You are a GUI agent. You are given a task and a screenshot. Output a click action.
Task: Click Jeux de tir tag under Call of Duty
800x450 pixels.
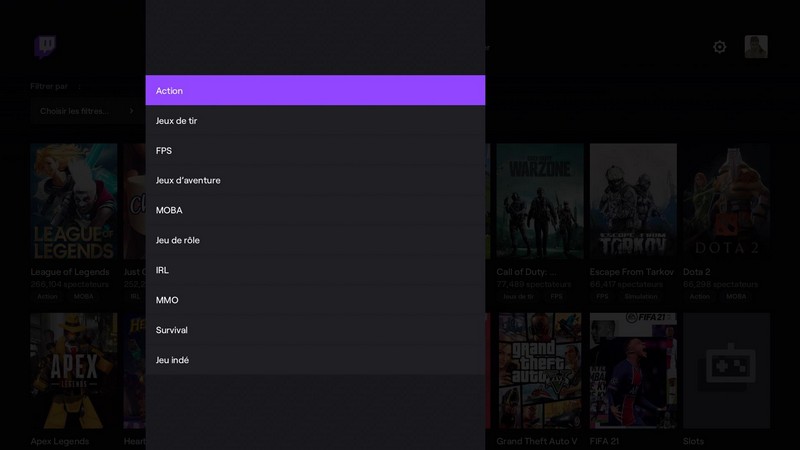(518, 296)
